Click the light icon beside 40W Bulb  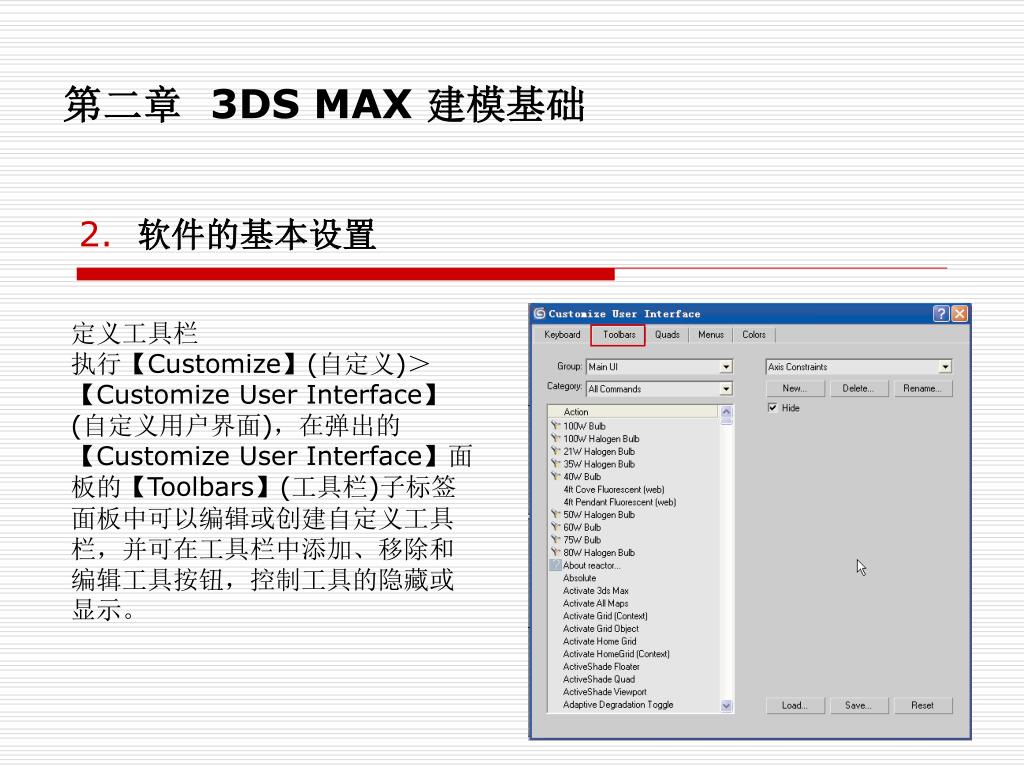pos(555,477)
